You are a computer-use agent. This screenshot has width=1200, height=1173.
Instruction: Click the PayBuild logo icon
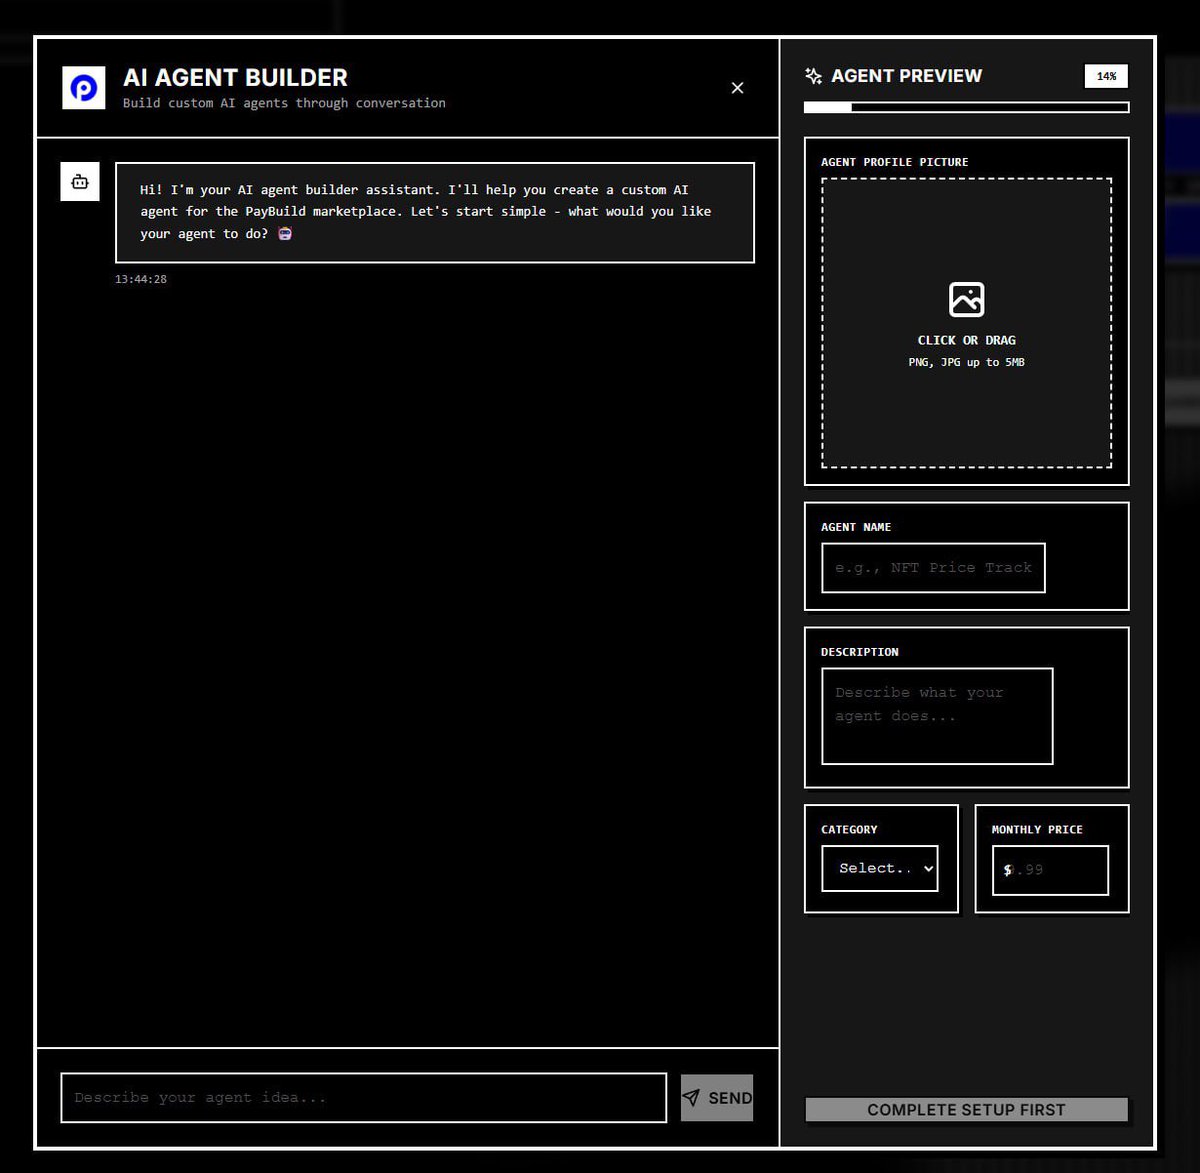84,88
